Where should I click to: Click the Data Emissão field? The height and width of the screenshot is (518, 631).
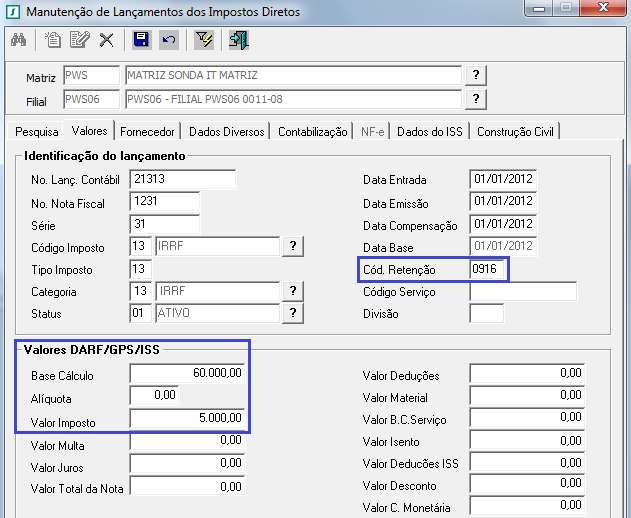(503, 201)
